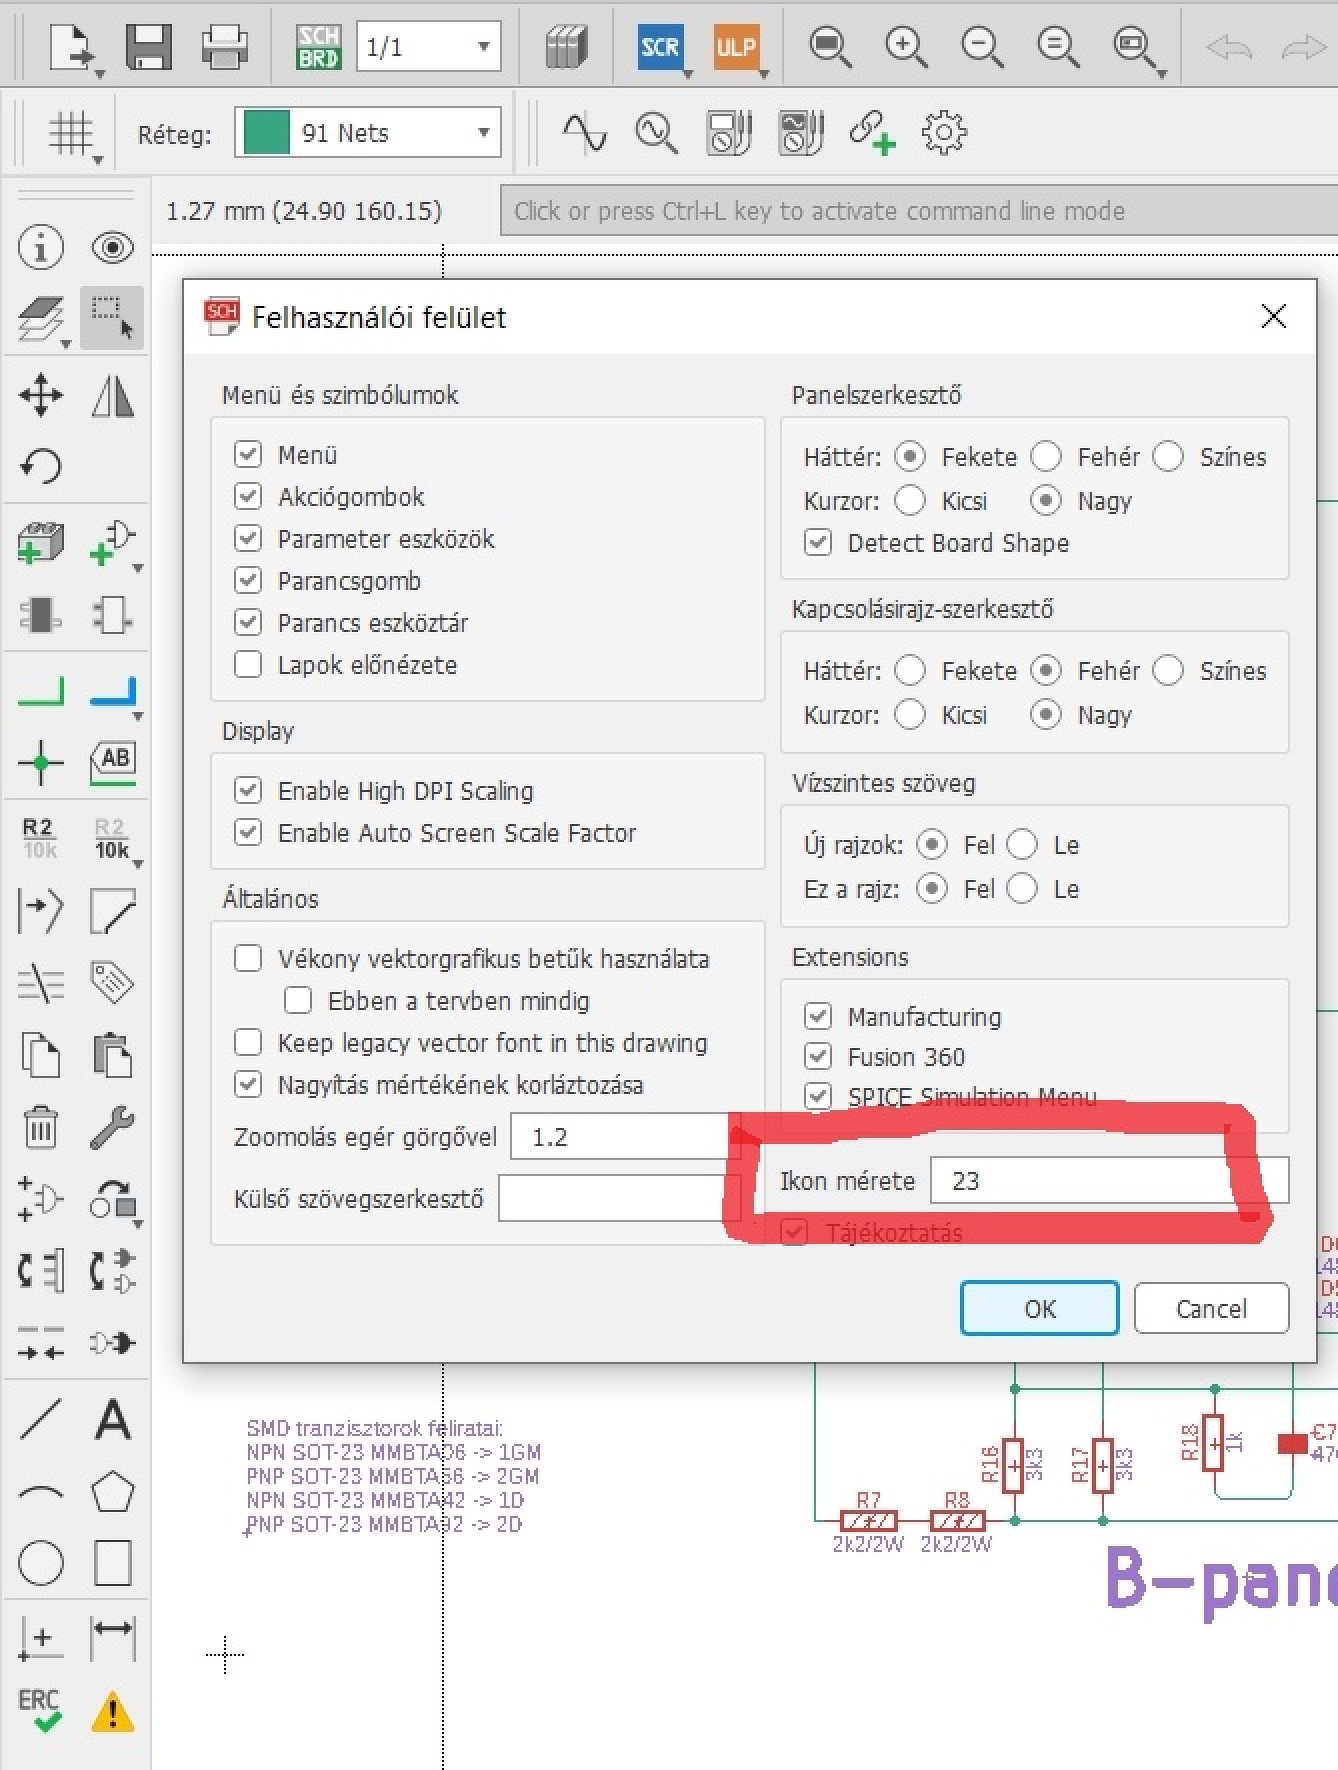Viewport: 1338px width, 1770px height.
Task: Select the Rotate tool
Action: click(x=41, y=466)
